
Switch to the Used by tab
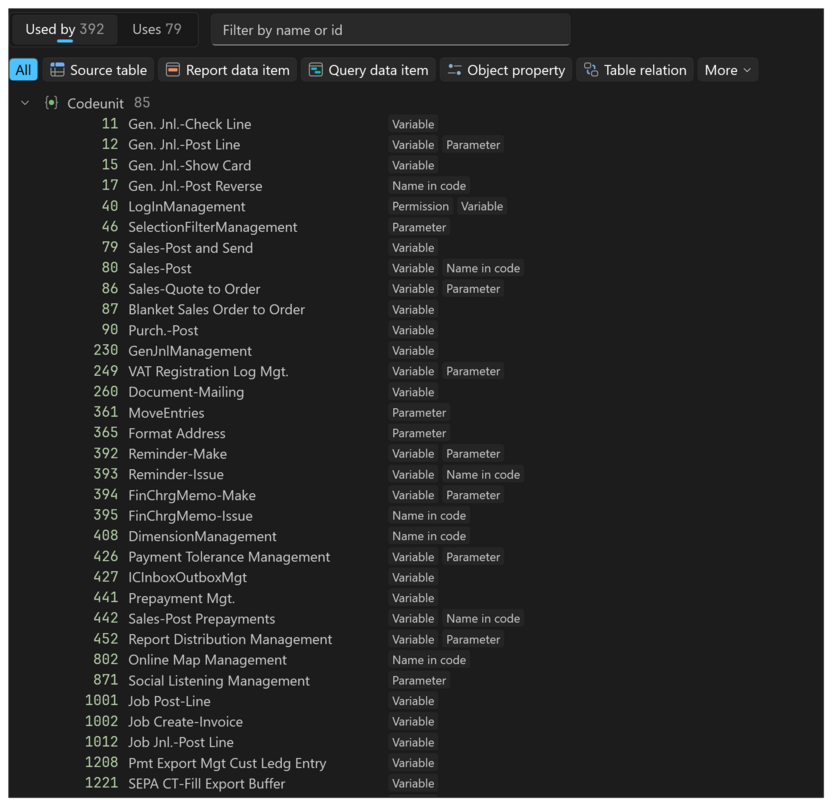coord(65,29)
